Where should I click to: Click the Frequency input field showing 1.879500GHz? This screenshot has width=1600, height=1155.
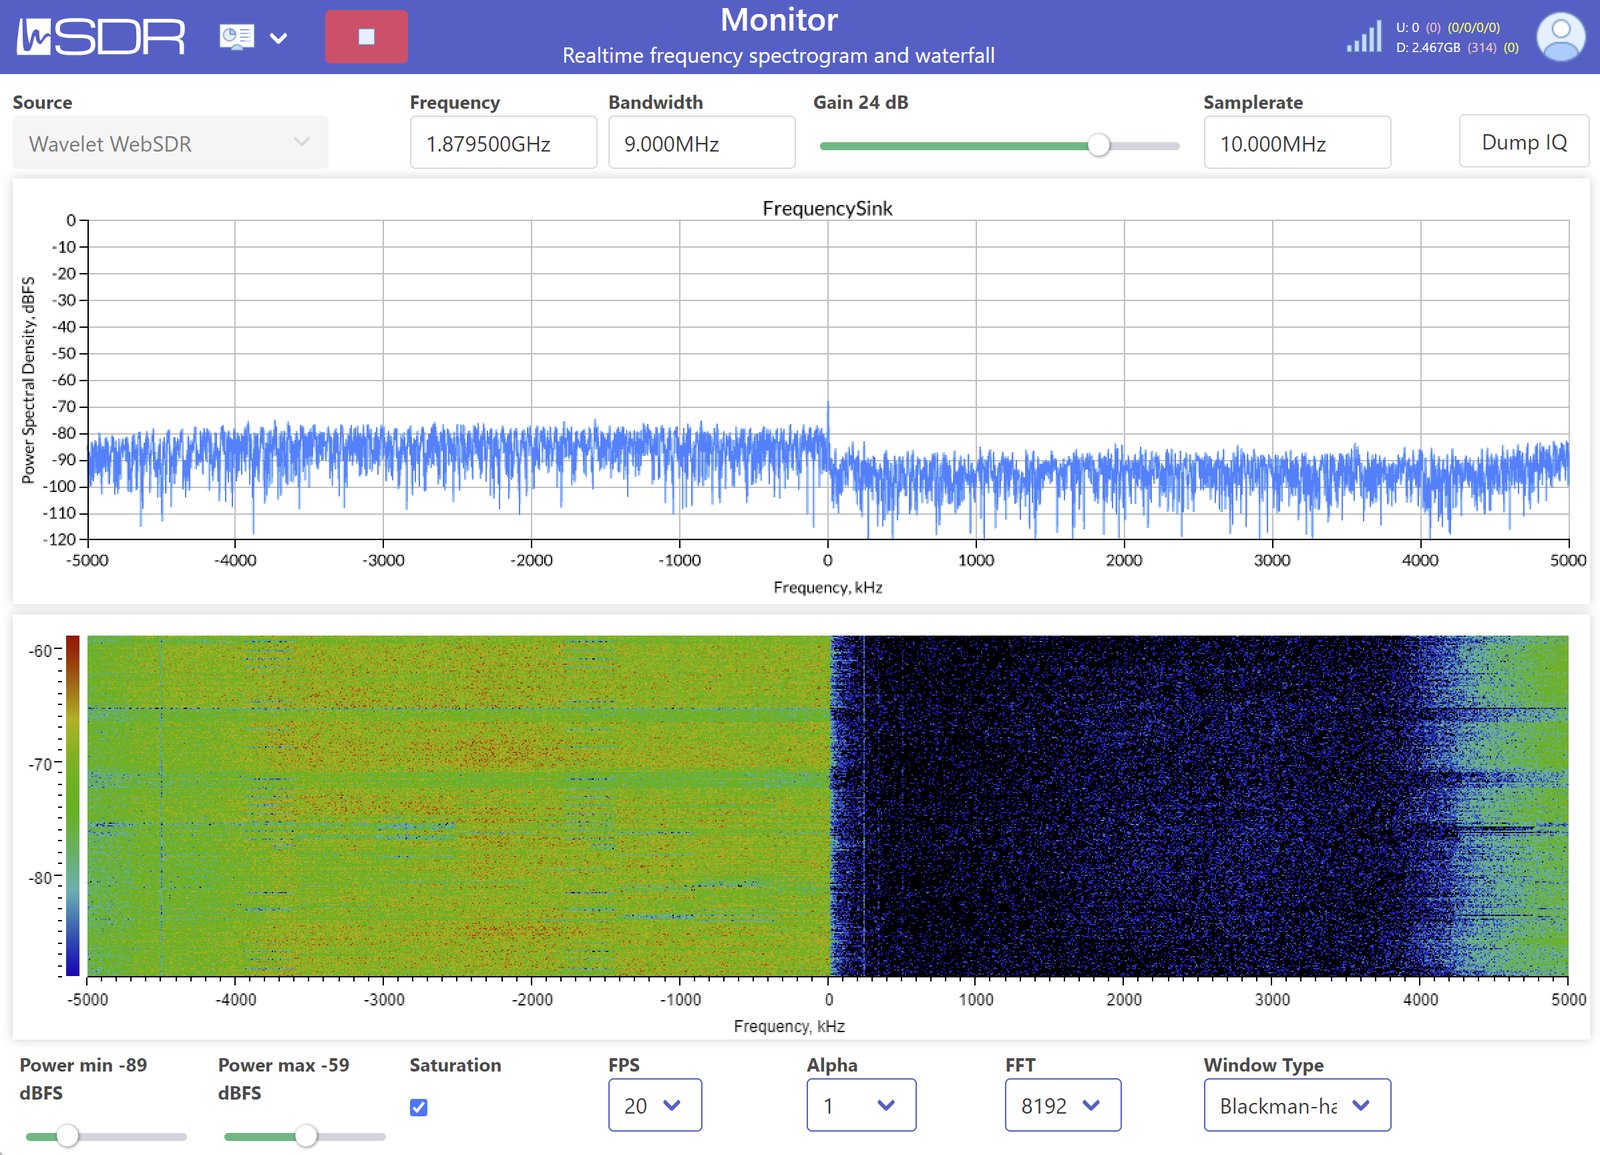pyautogui.click(x=503, y=143)
